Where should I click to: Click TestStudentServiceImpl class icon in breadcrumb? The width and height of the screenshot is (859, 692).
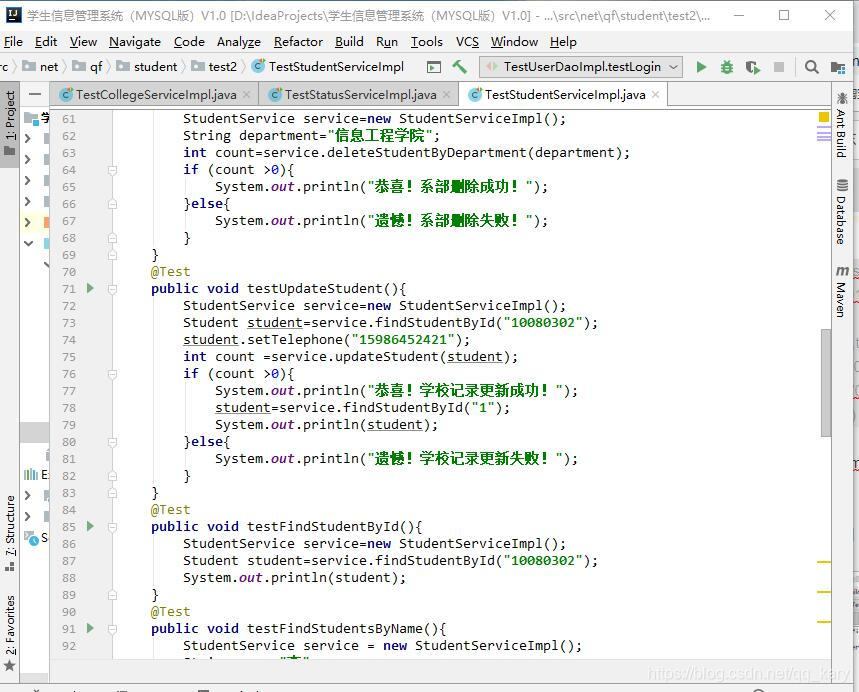click(258, 66)
